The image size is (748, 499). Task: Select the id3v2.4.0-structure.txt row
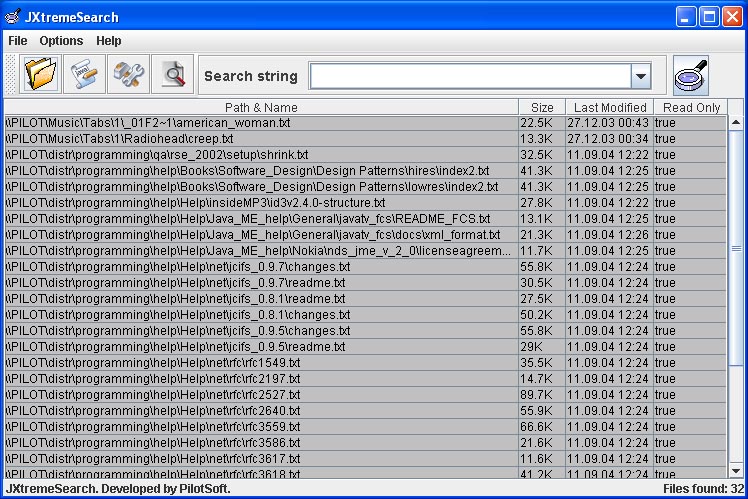[x=365, y=203]
